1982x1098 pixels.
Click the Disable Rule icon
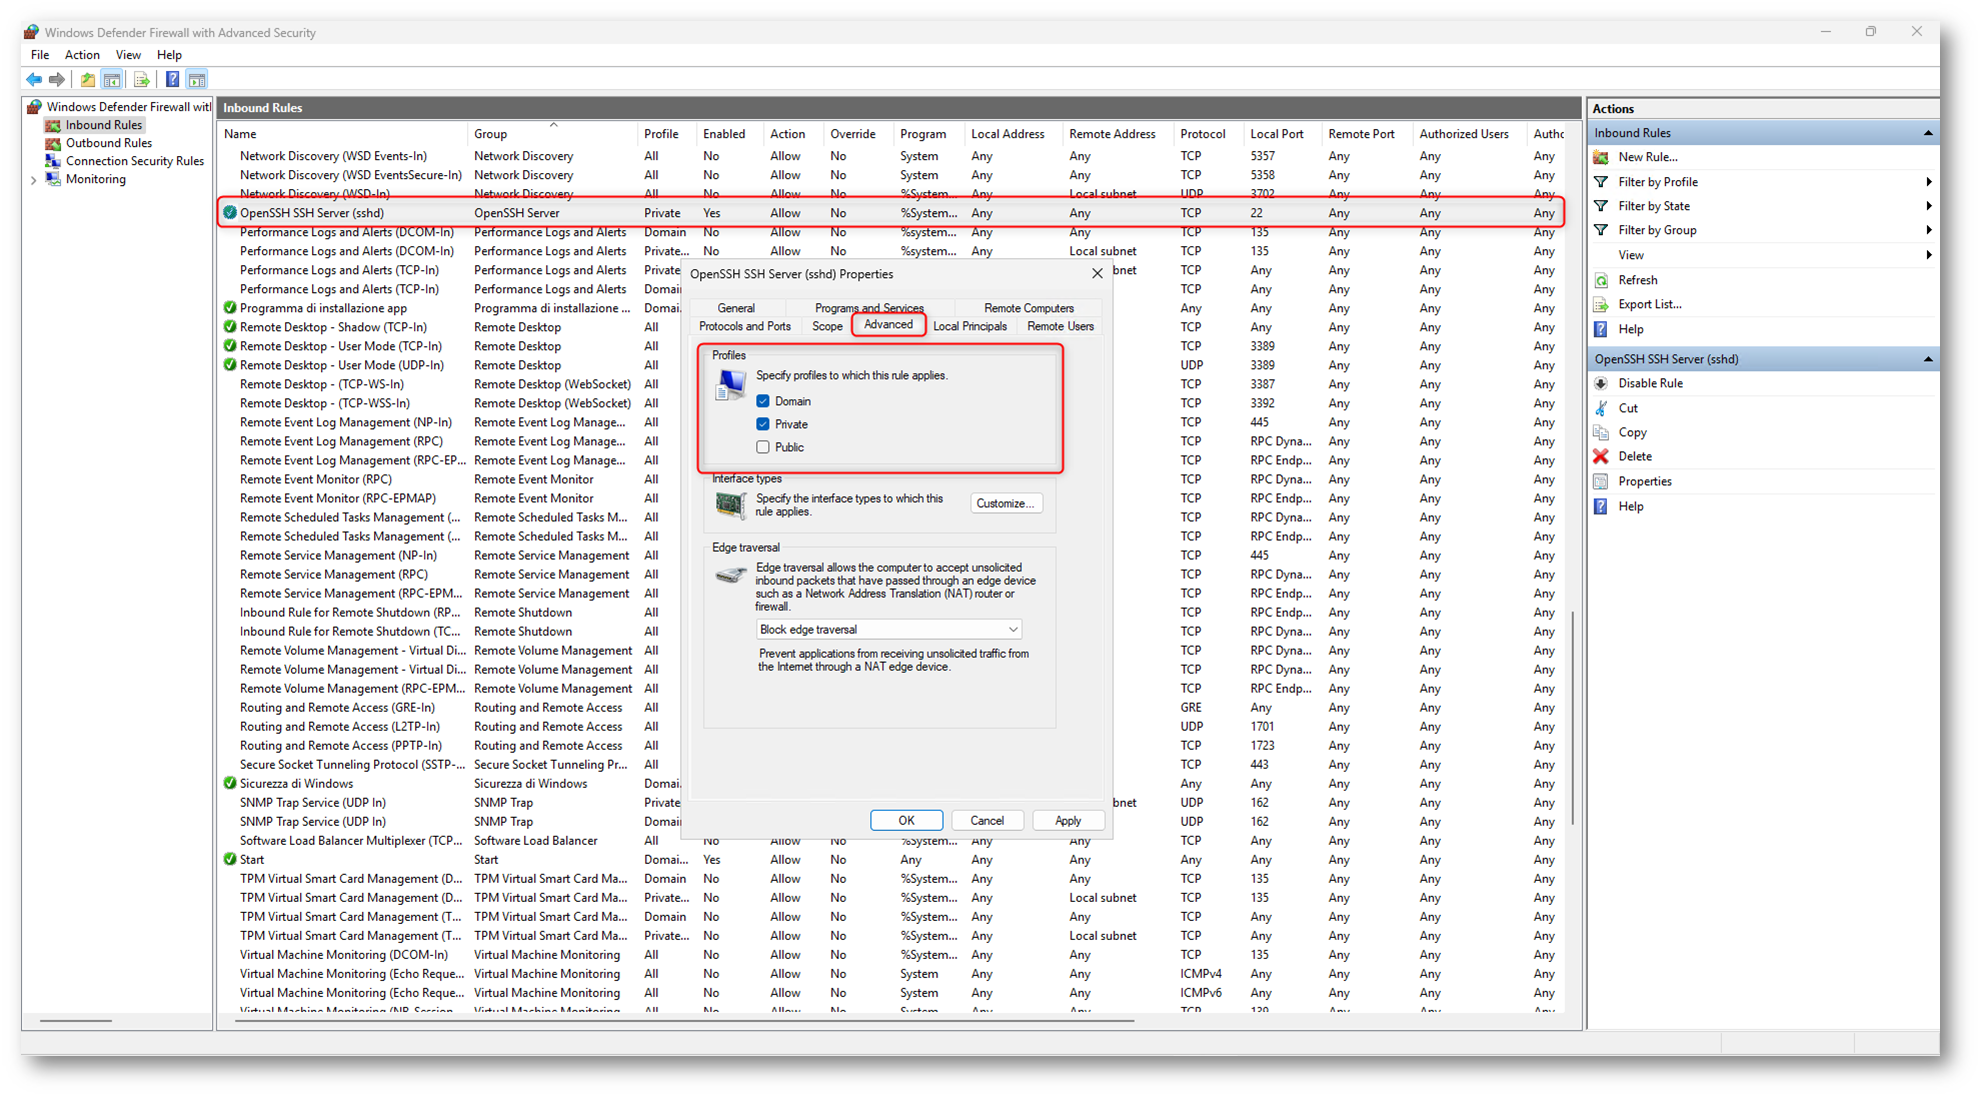pos(1601,383)
